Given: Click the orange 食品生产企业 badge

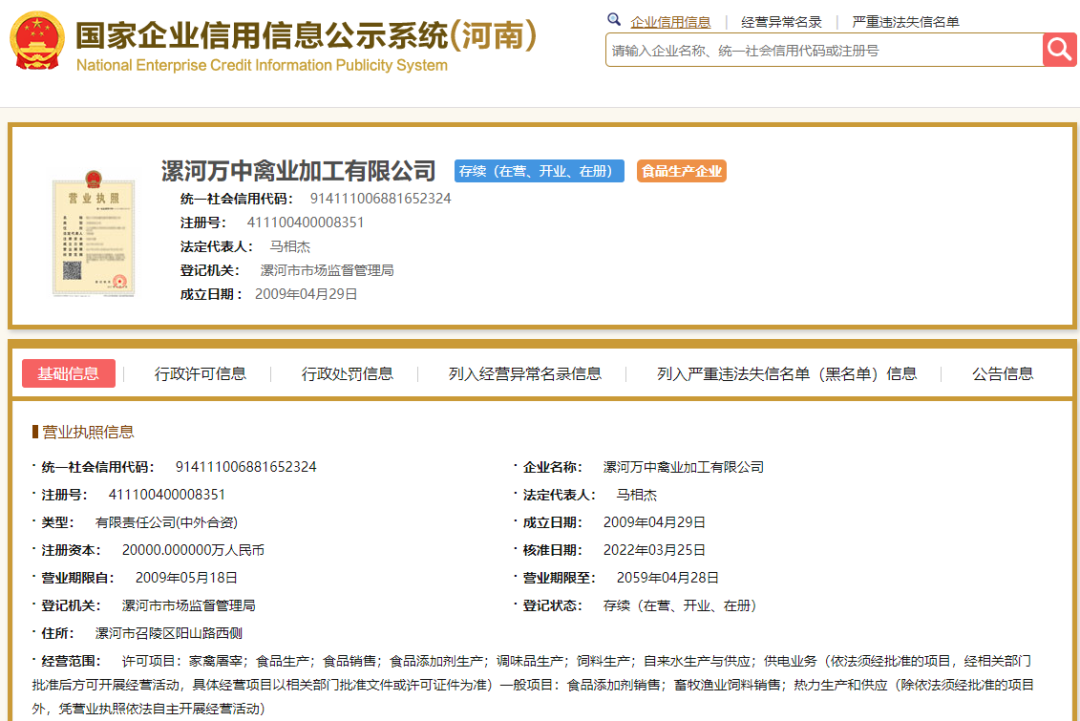Looking at the screenshot, I should 681,171.
